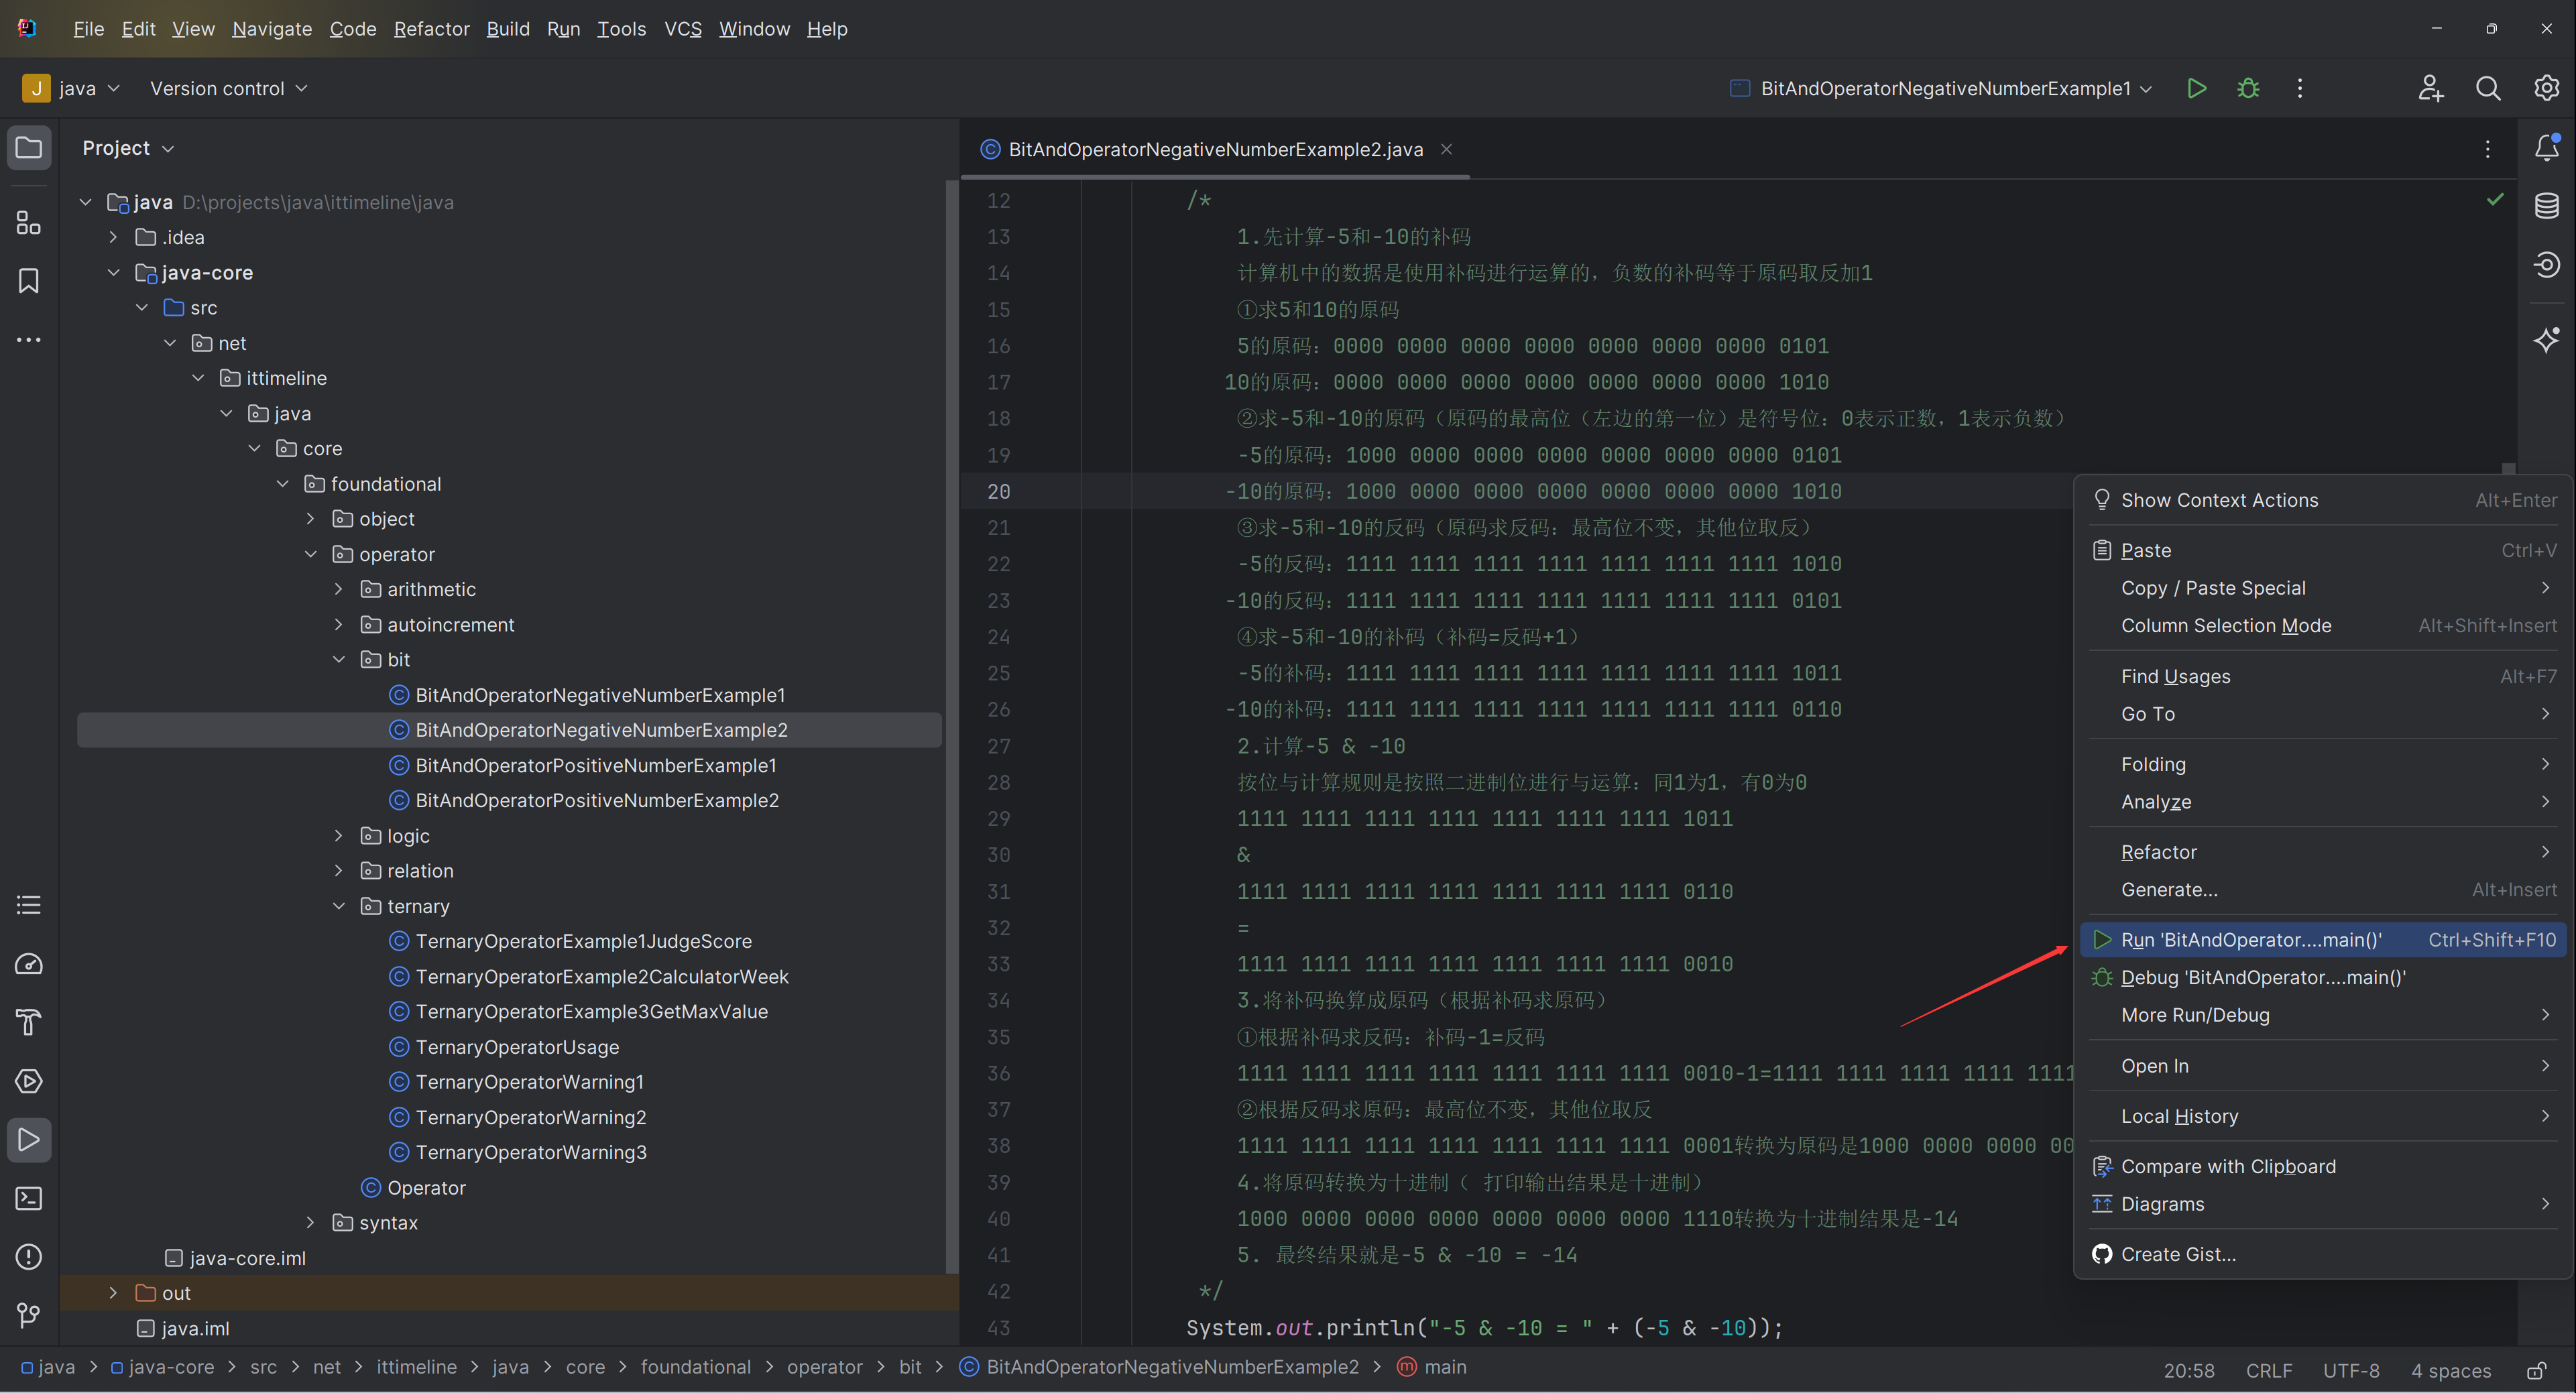Click 4 spaces indent setting
The image size is (2576, 1393).
[x=2450, y=1370]
